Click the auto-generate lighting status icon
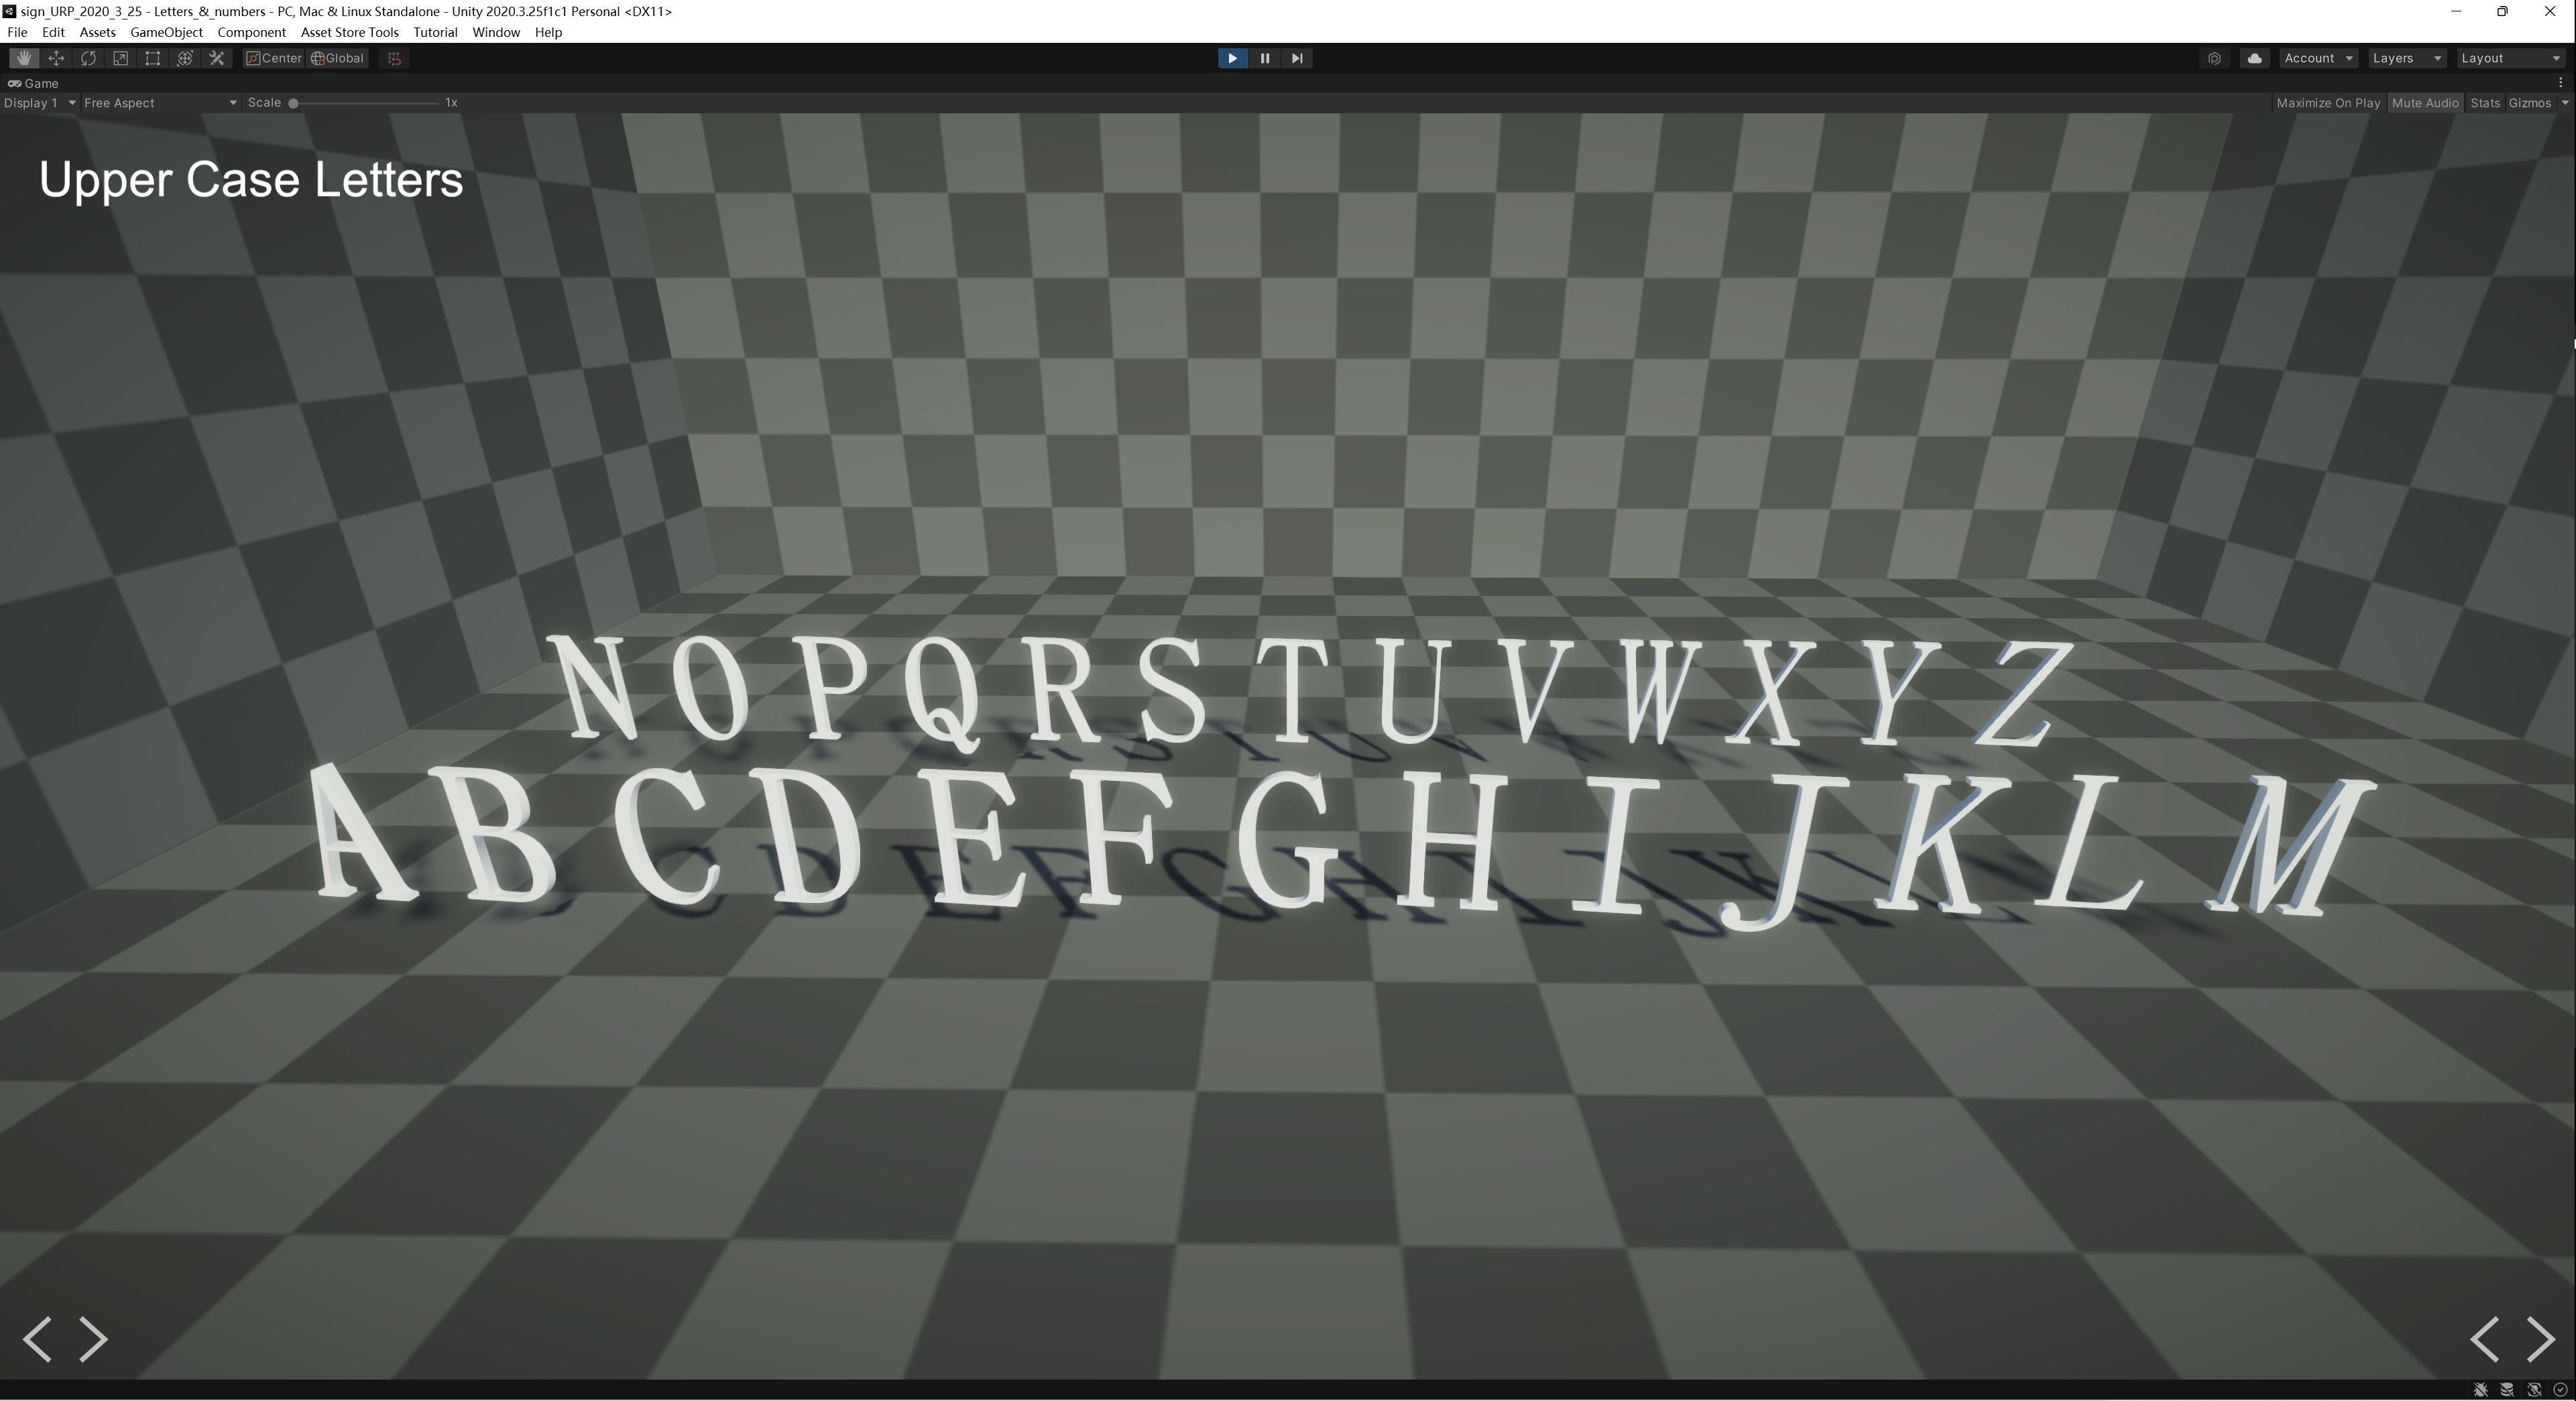 click(2534, 1390)
